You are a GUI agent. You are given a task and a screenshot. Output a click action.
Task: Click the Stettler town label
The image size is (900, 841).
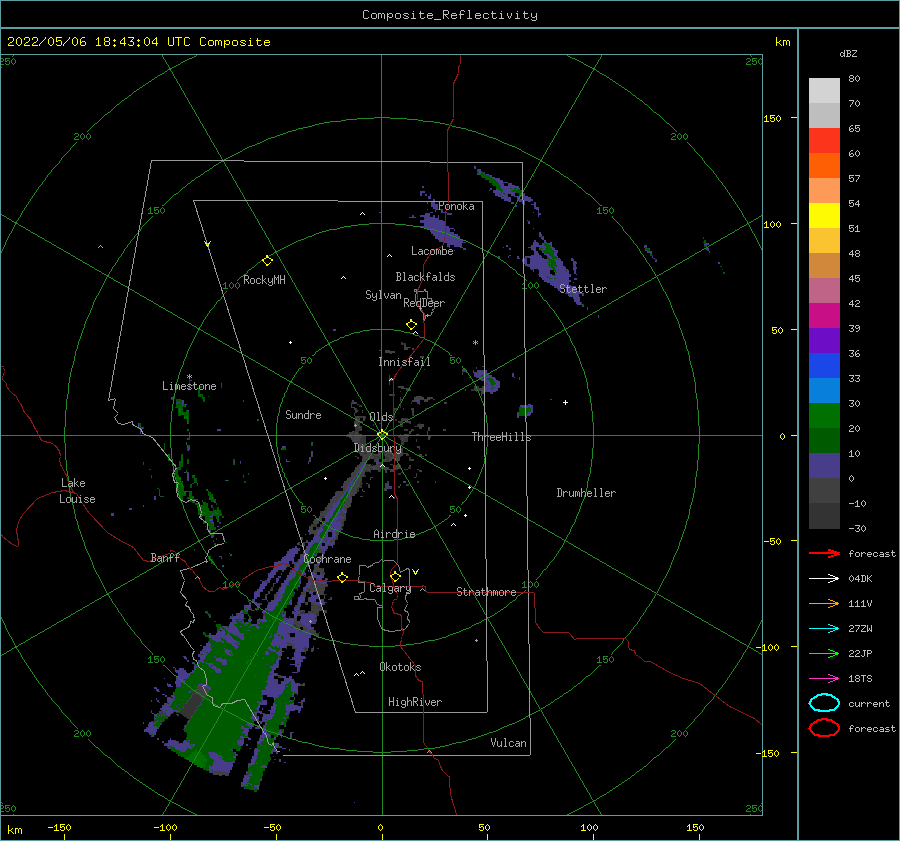[x=583, y=289]
